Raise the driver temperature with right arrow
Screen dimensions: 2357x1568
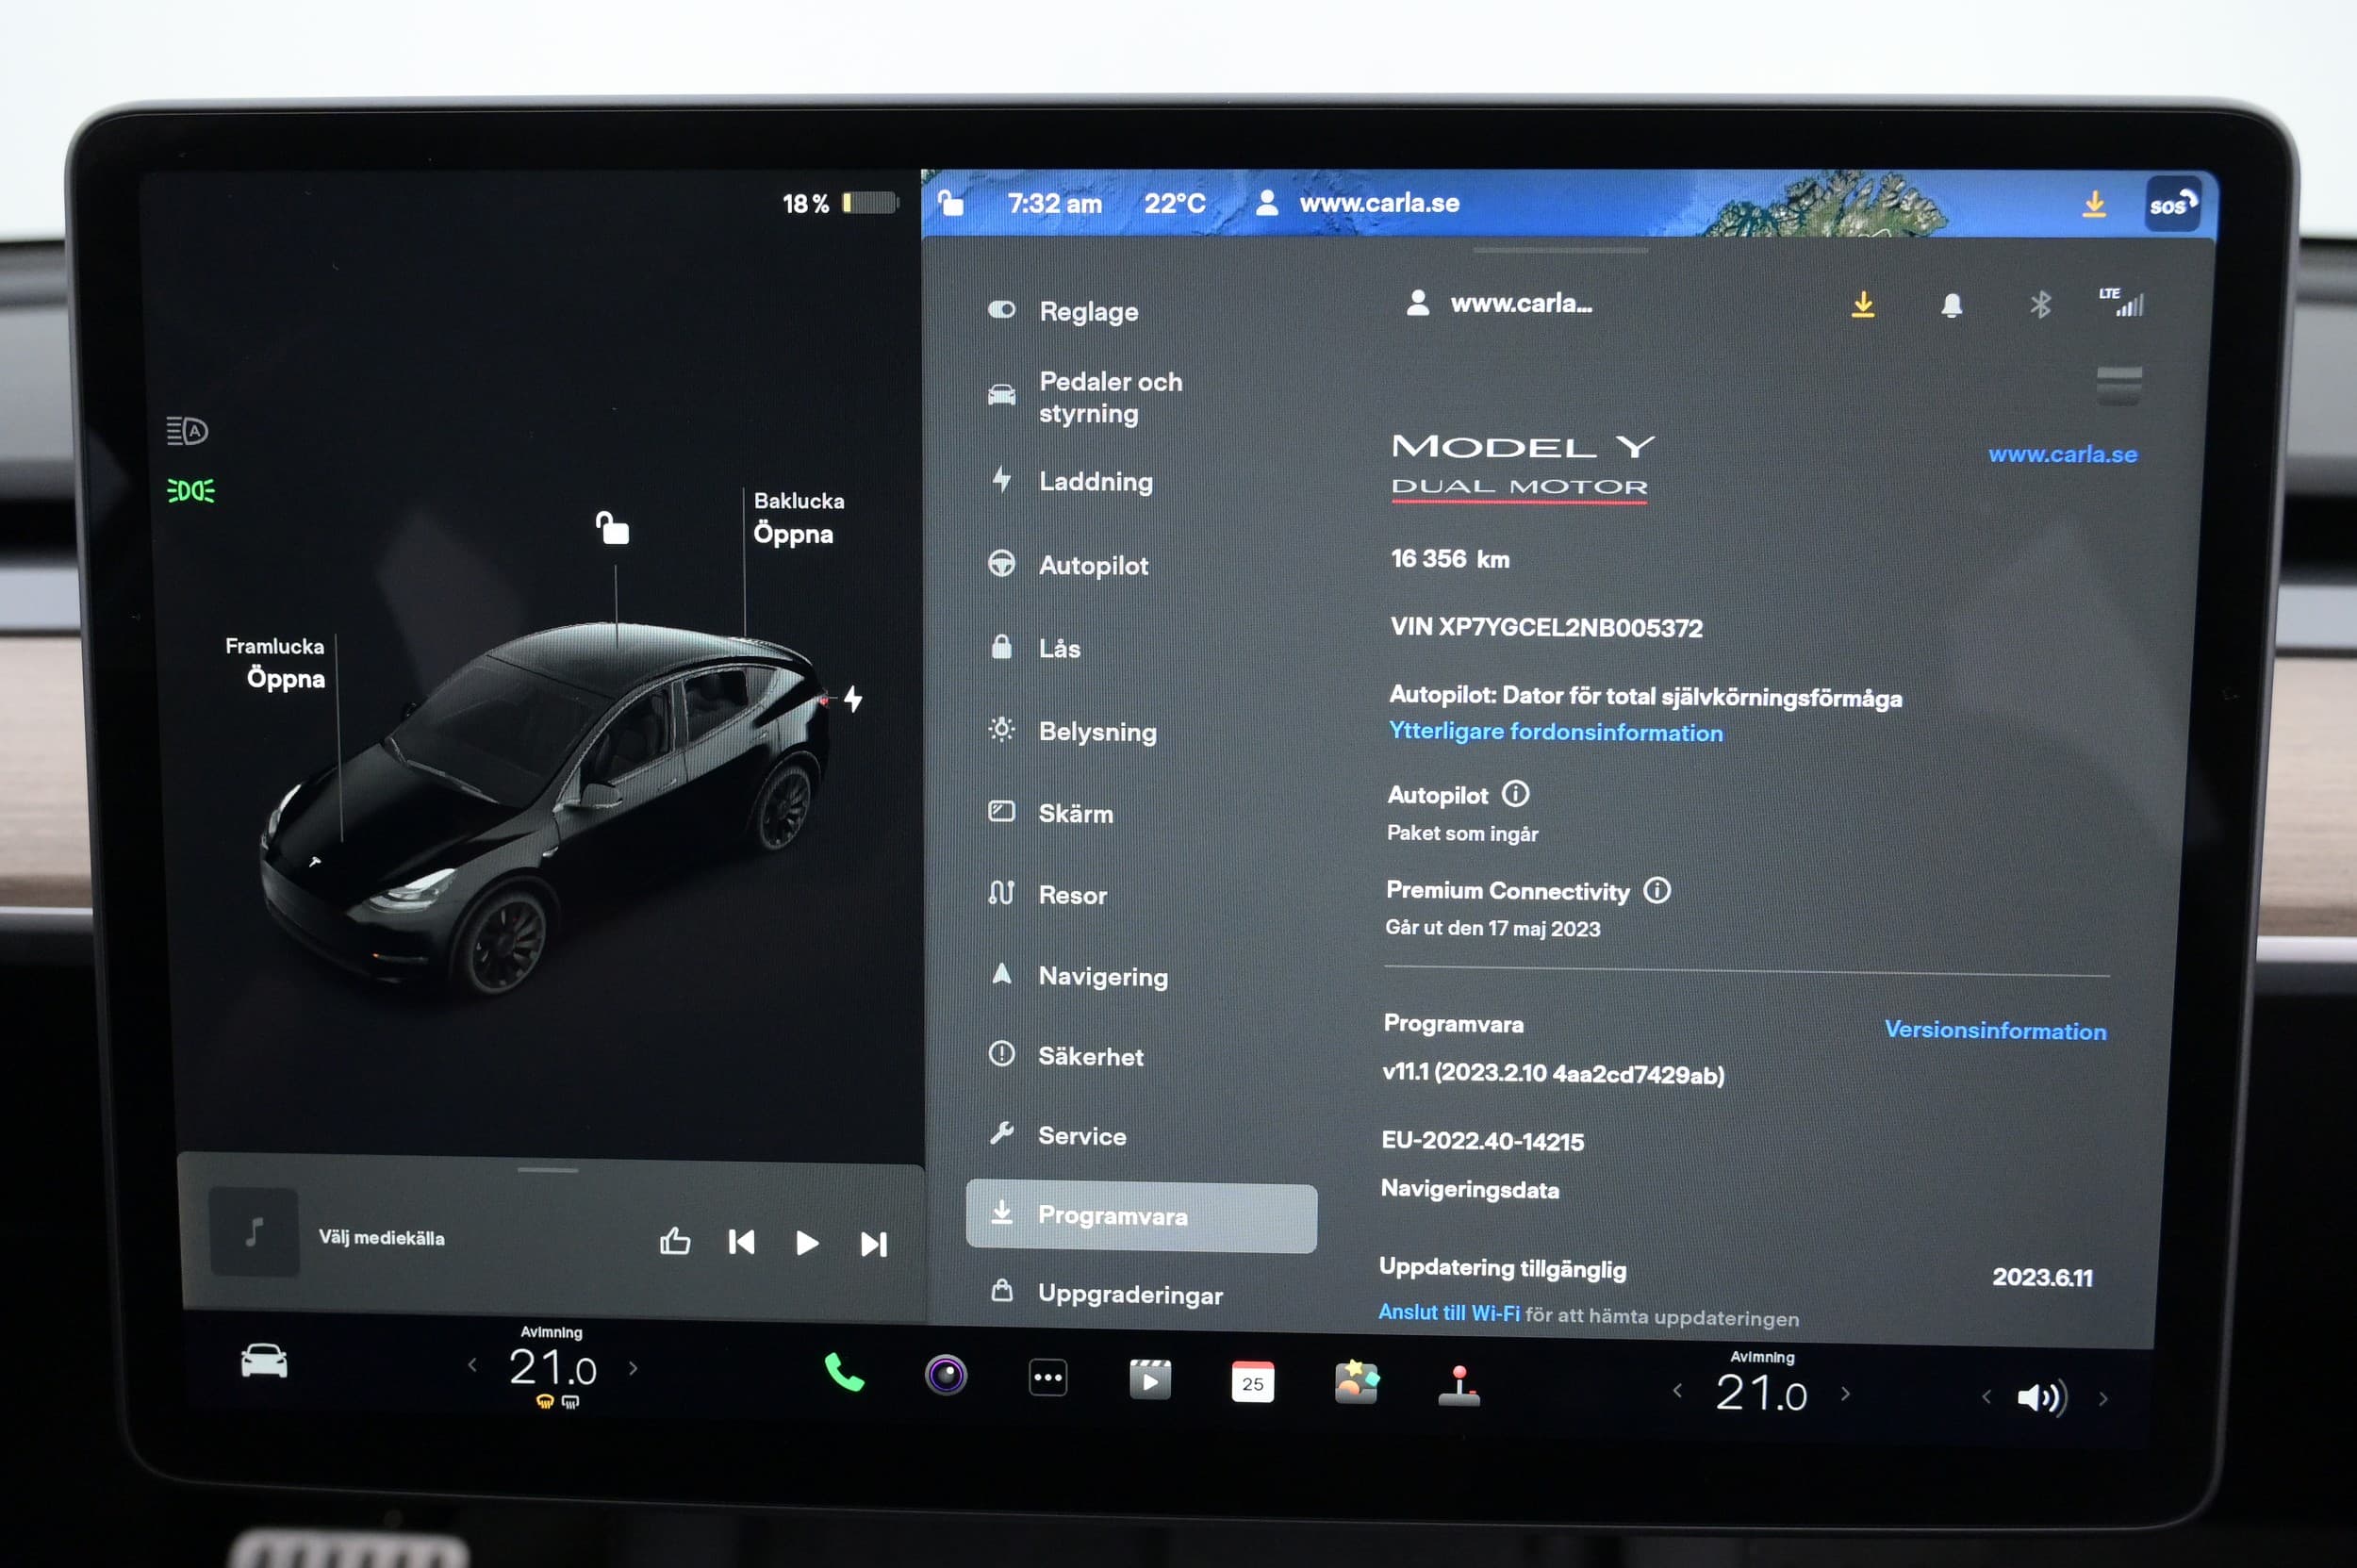(x=633, y=1368)
